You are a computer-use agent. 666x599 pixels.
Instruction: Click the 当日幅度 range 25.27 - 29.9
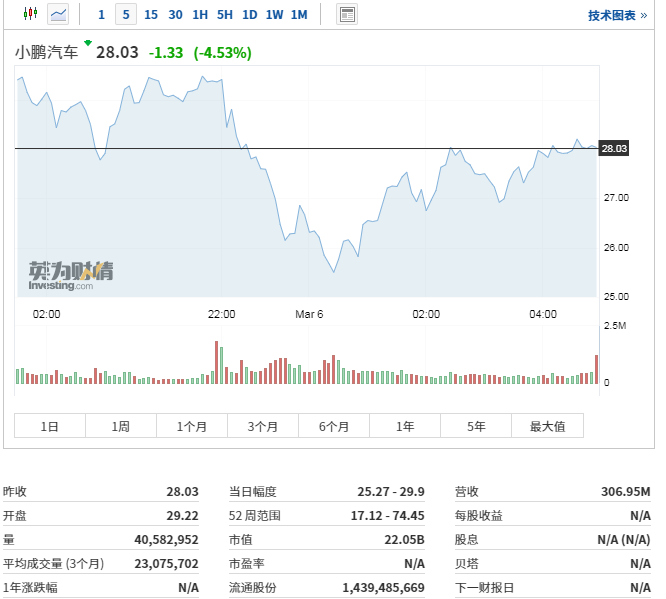(x=391, y=492)
